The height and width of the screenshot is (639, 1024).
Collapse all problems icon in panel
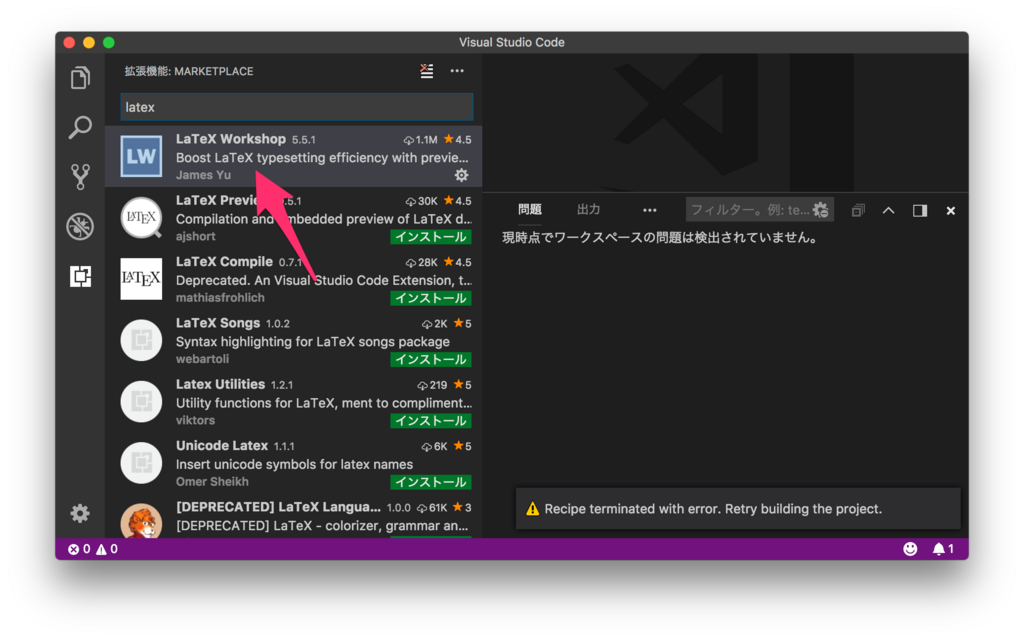click(x=857, y=210)
